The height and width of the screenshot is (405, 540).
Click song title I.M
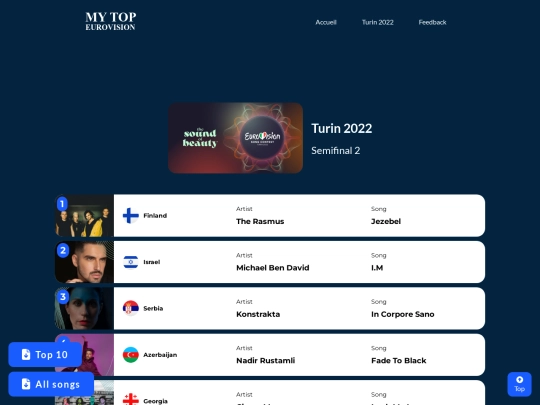[x=377, y=268]
